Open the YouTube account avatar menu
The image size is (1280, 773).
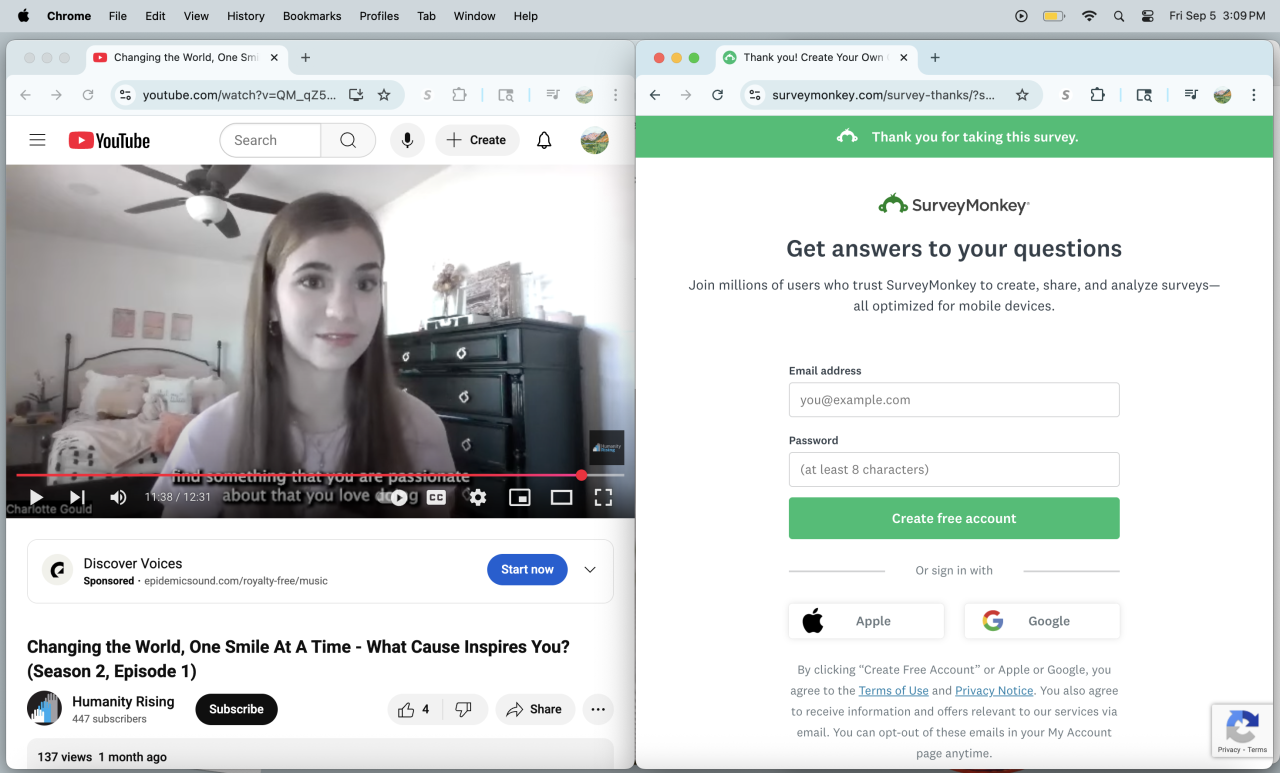[595, 141]
